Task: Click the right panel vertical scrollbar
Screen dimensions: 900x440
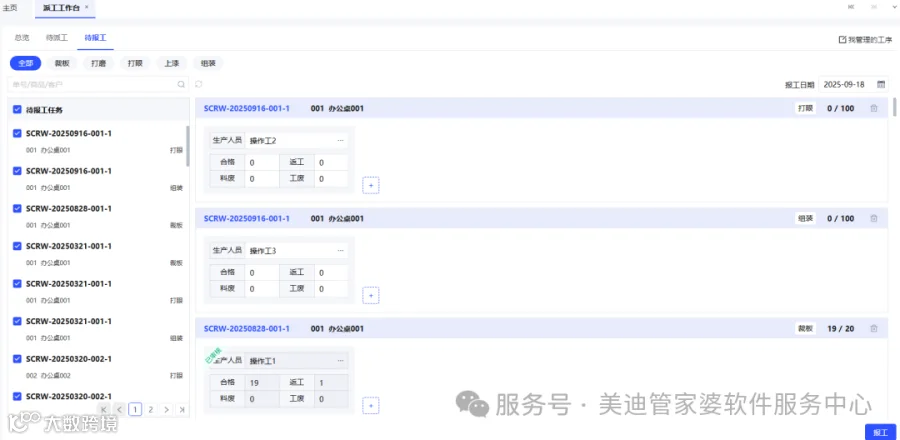Action: click(895, 107)
